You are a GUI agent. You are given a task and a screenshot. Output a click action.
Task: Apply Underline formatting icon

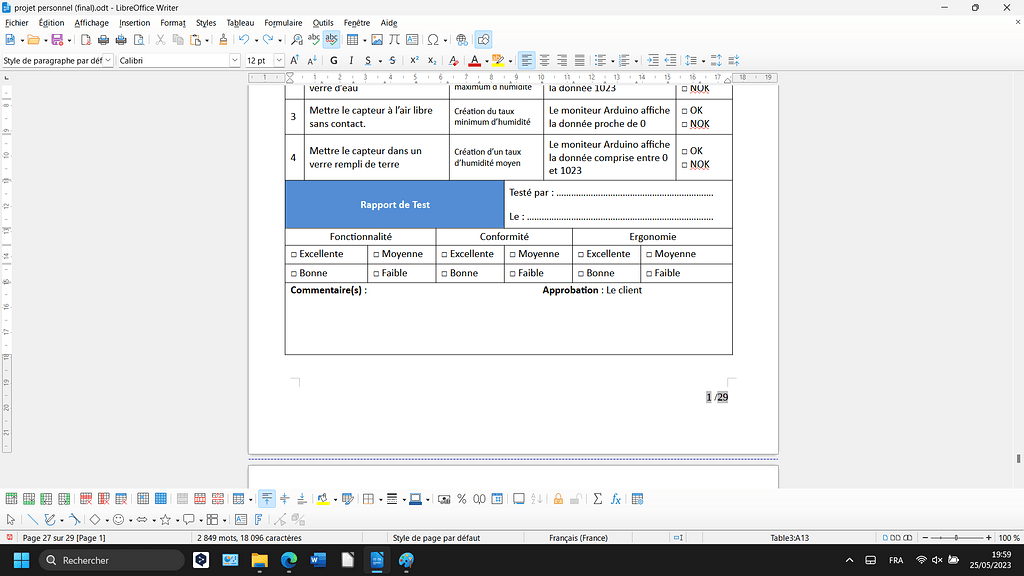tap(368, 60)
